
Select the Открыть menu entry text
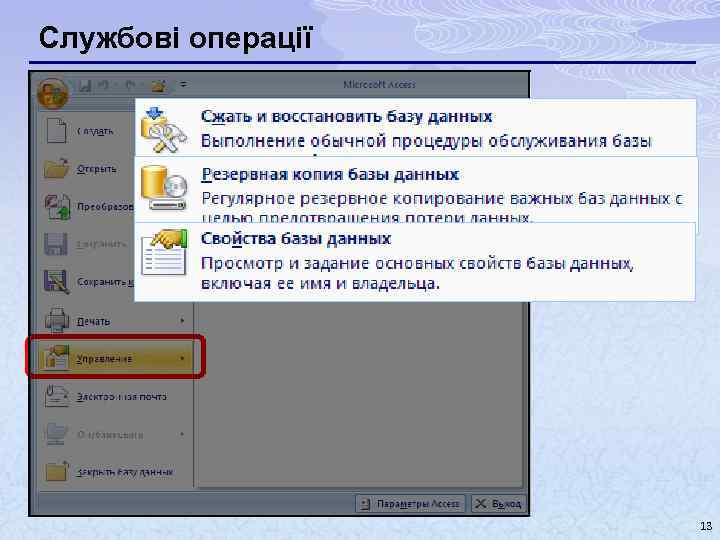click(96, 169)
